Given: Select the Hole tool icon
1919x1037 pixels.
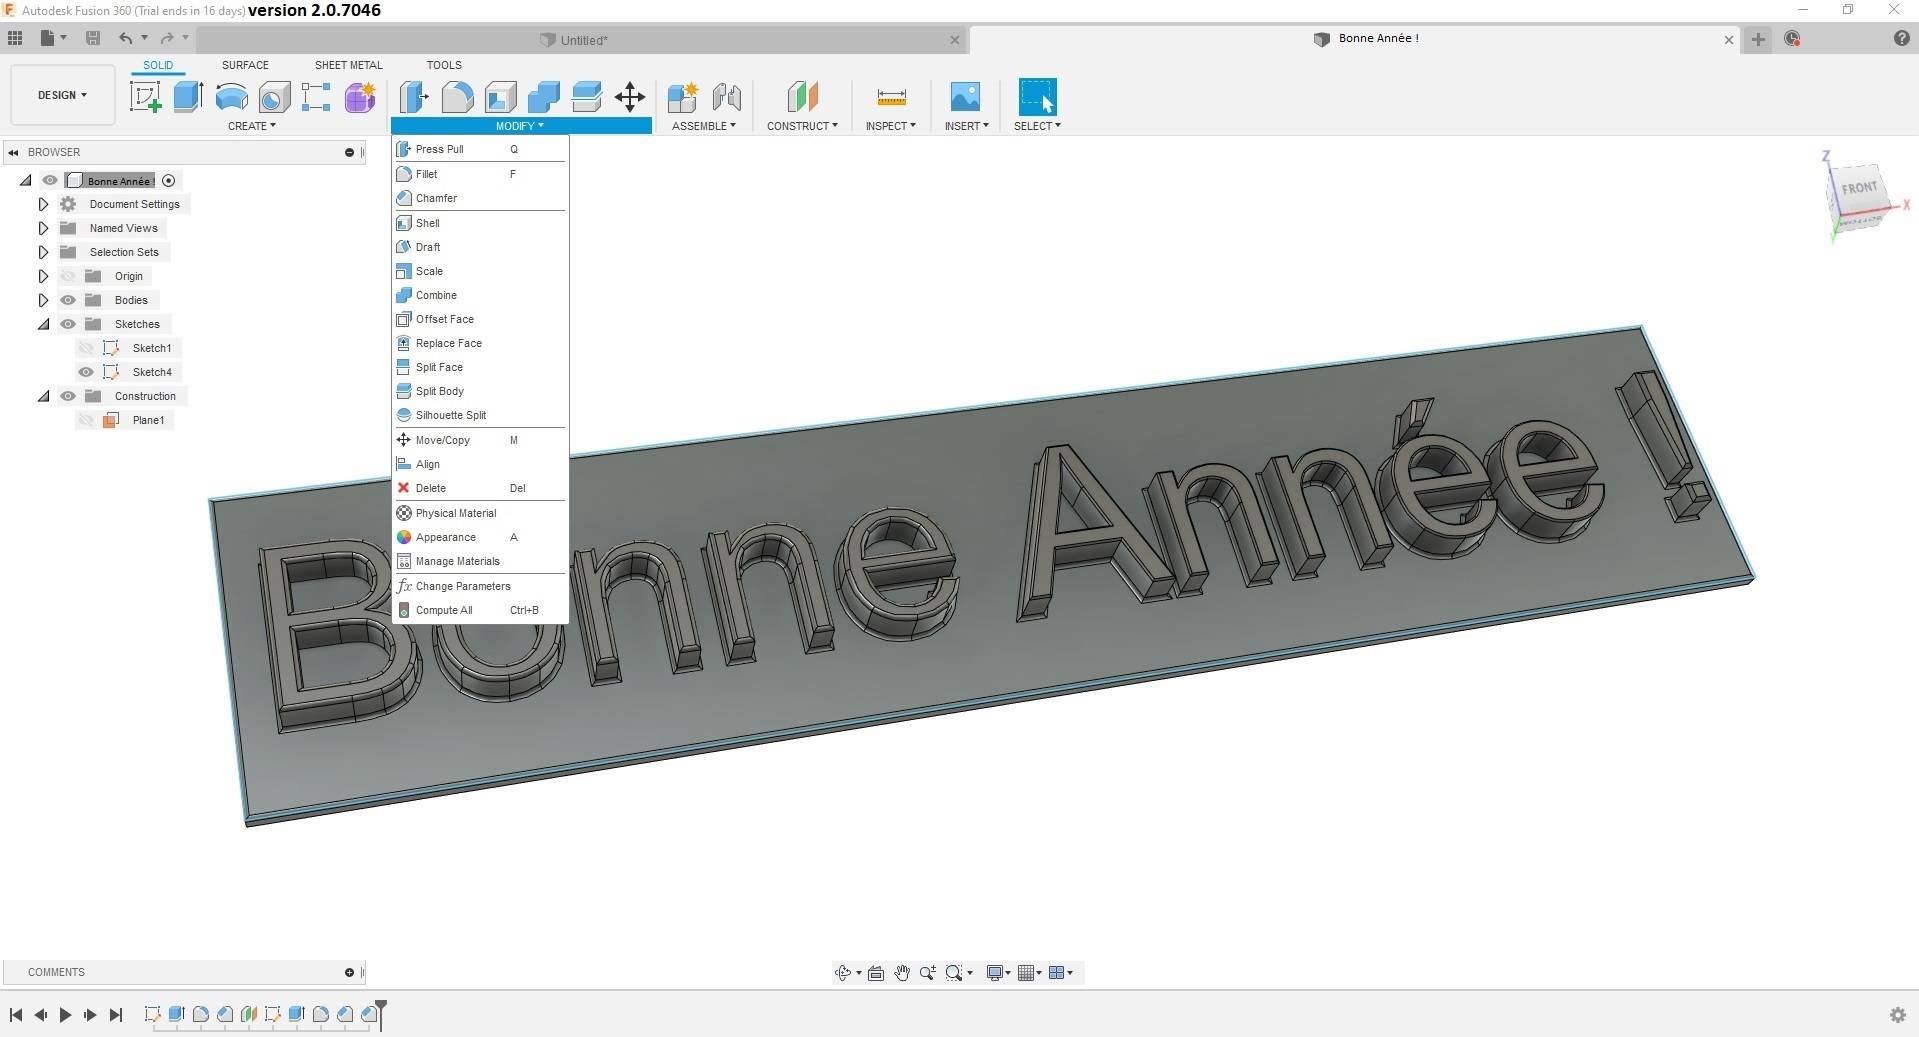Looking at the screenshot, I should 274,97.
